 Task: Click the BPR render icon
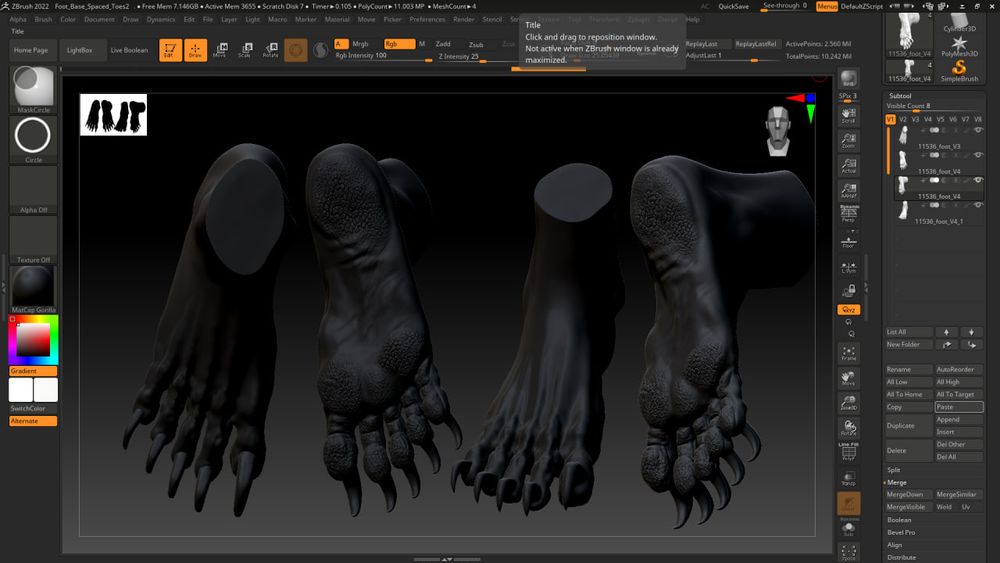point(848,78)
